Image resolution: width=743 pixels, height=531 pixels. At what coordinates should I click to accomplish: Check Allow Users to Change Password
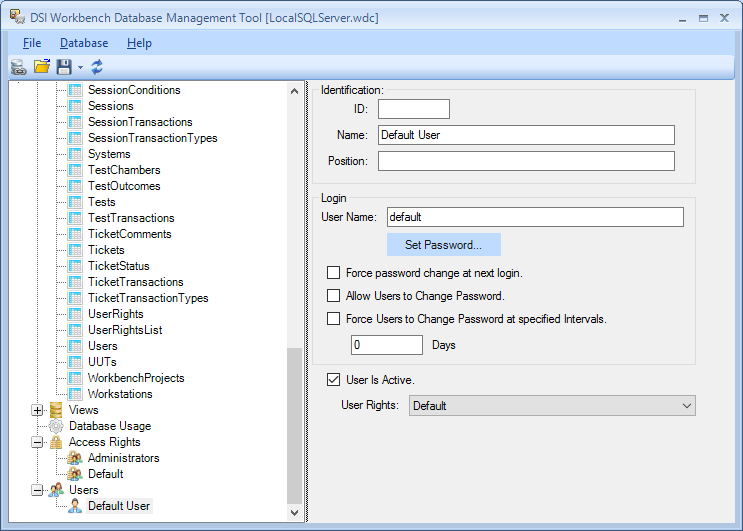point(333,296)
